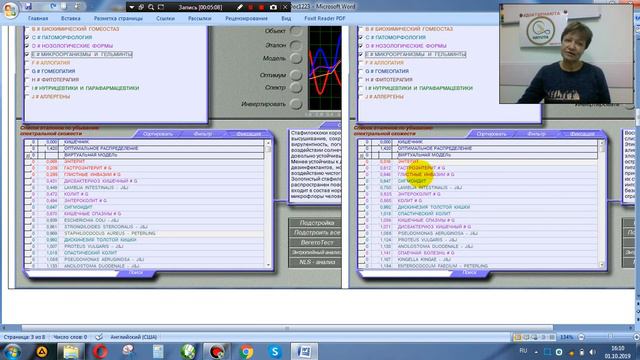The height and width of the screenshot is (360, 640).
Task: Show hidden tray icons arrow
Action: [536, 352]
